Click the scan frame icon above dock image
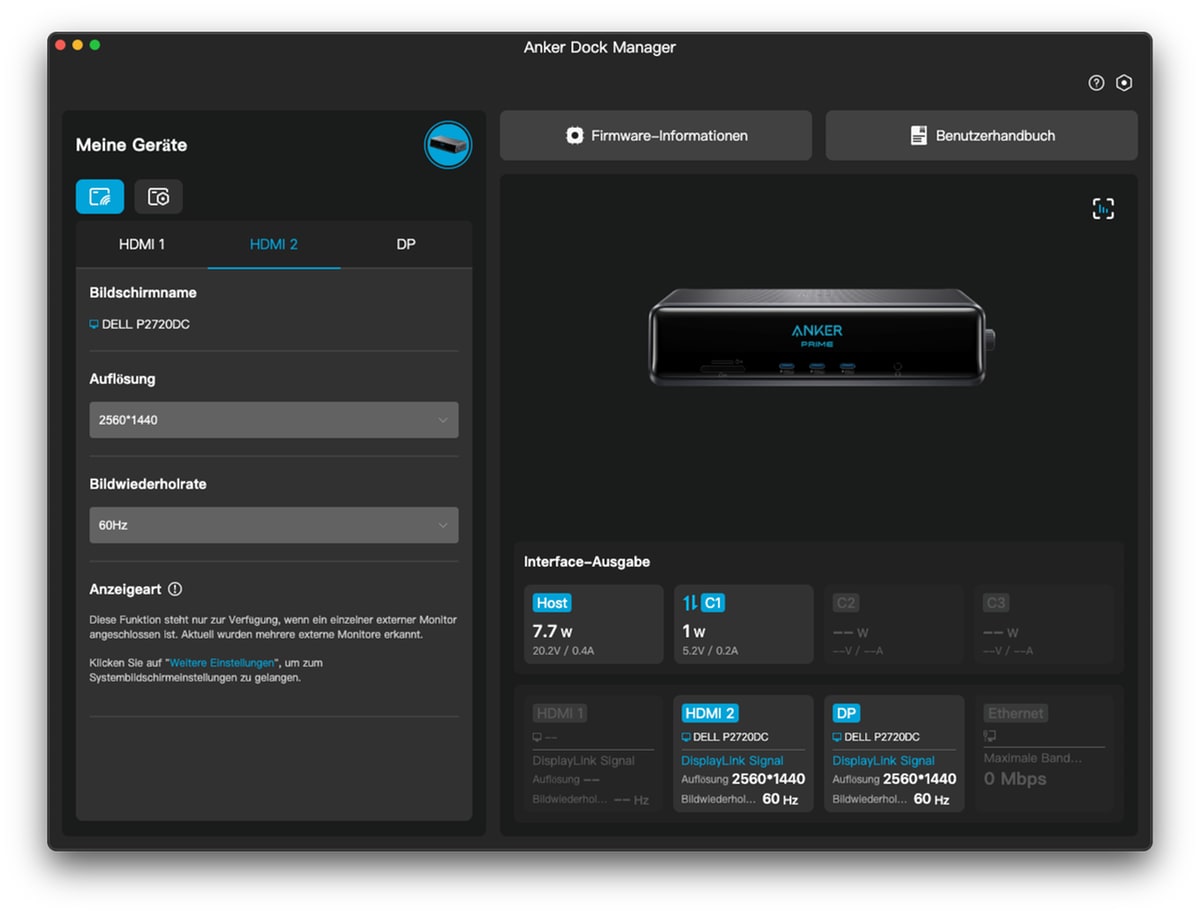The image size is (1200, 914). [x=1102, y=208]
